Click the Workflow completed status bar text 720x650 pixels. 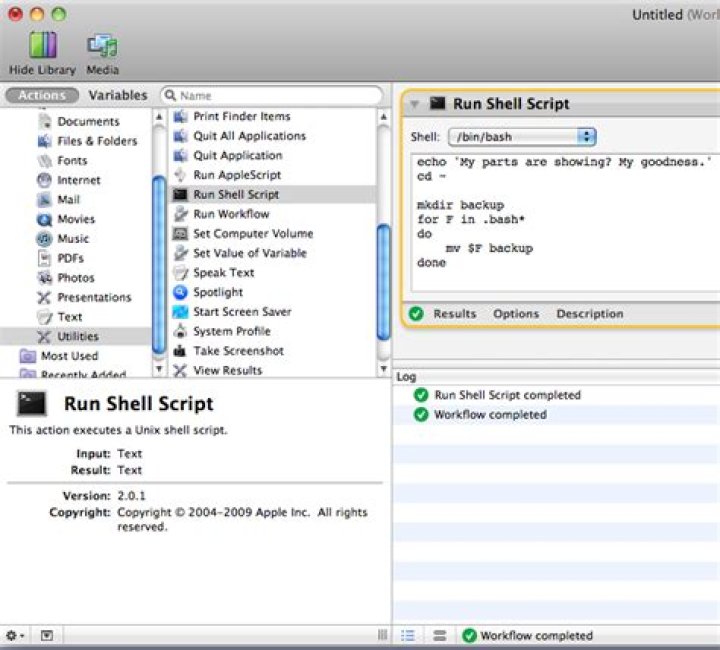[x=536, y=636]
